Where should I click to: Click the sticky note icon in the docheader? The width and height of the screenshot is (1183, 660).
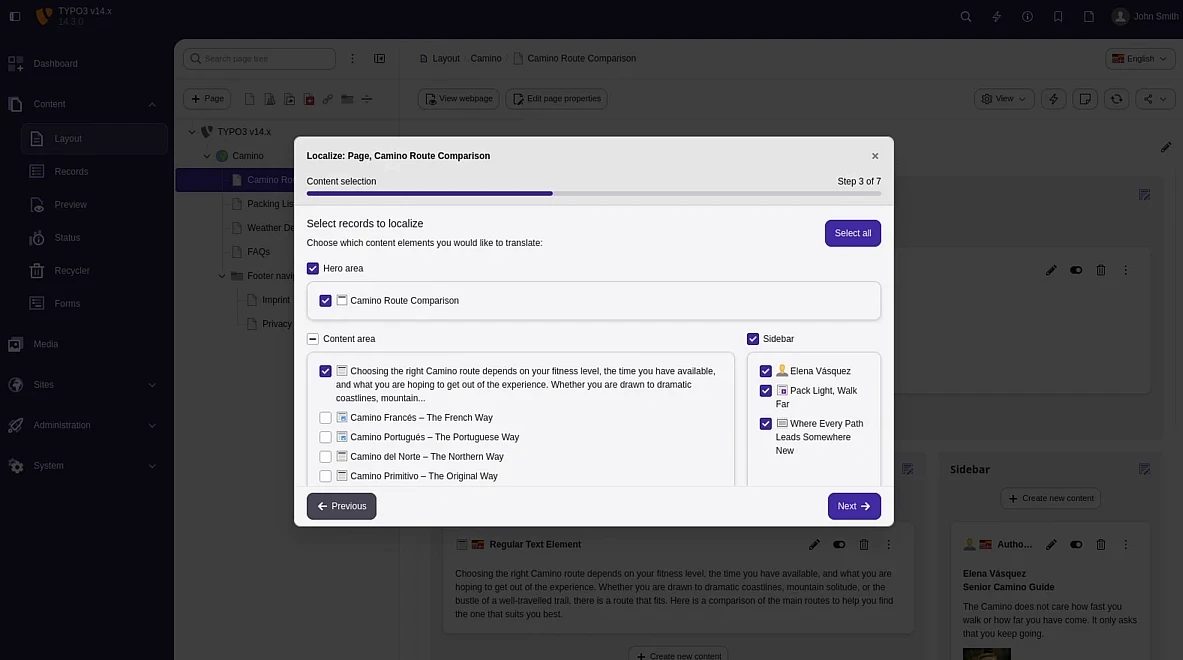[x=1085, y=99]
